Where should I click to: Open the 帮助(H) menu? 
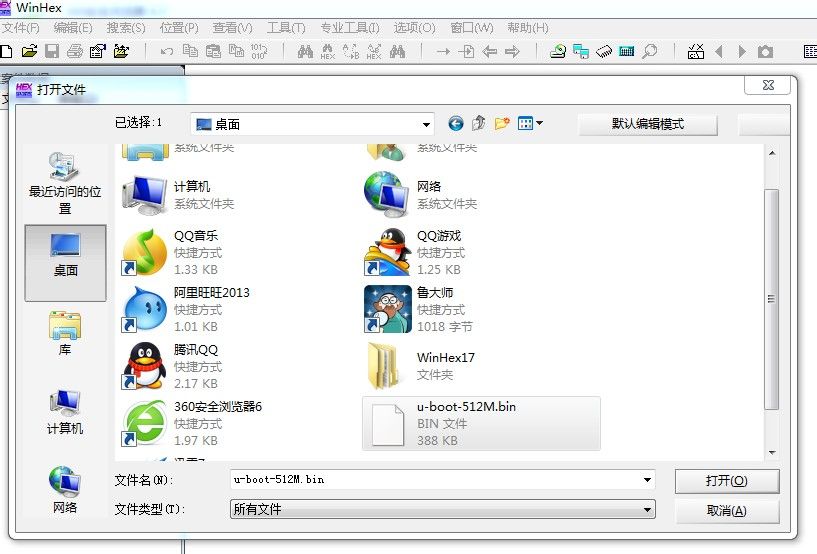pos(528,28)
